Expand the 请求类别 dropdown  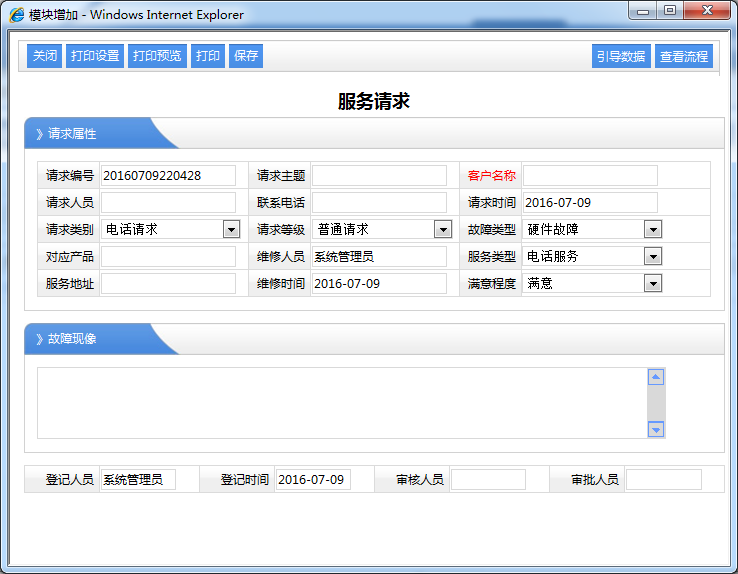(231, 230)
